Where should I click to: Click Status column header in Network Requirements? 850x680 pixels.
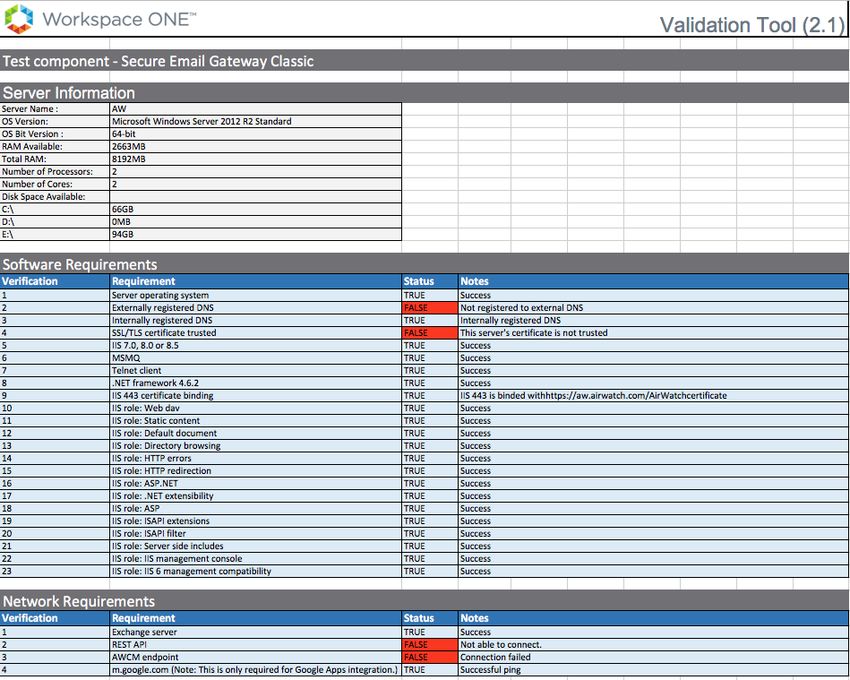429,618
